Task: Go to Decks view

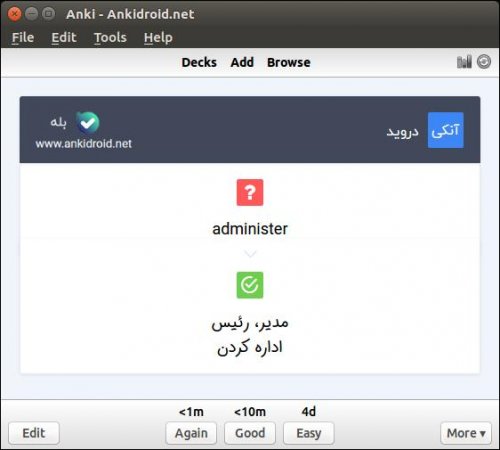Action: [x=199, y=62]
